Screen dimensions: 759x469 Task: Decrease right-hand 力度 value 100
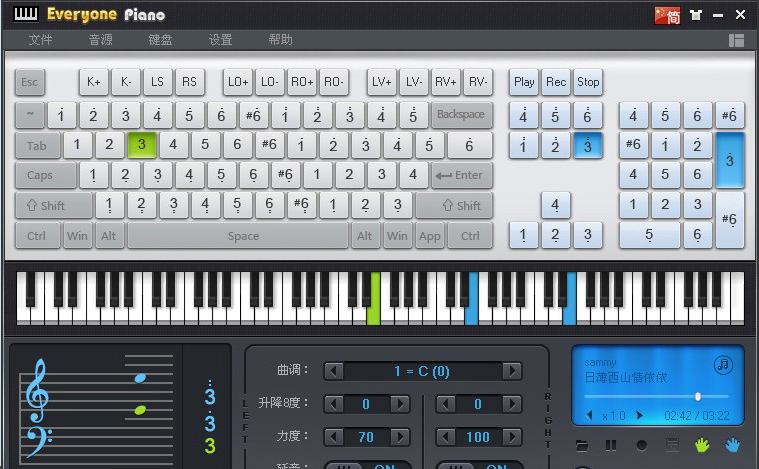(x=446, y=437)
